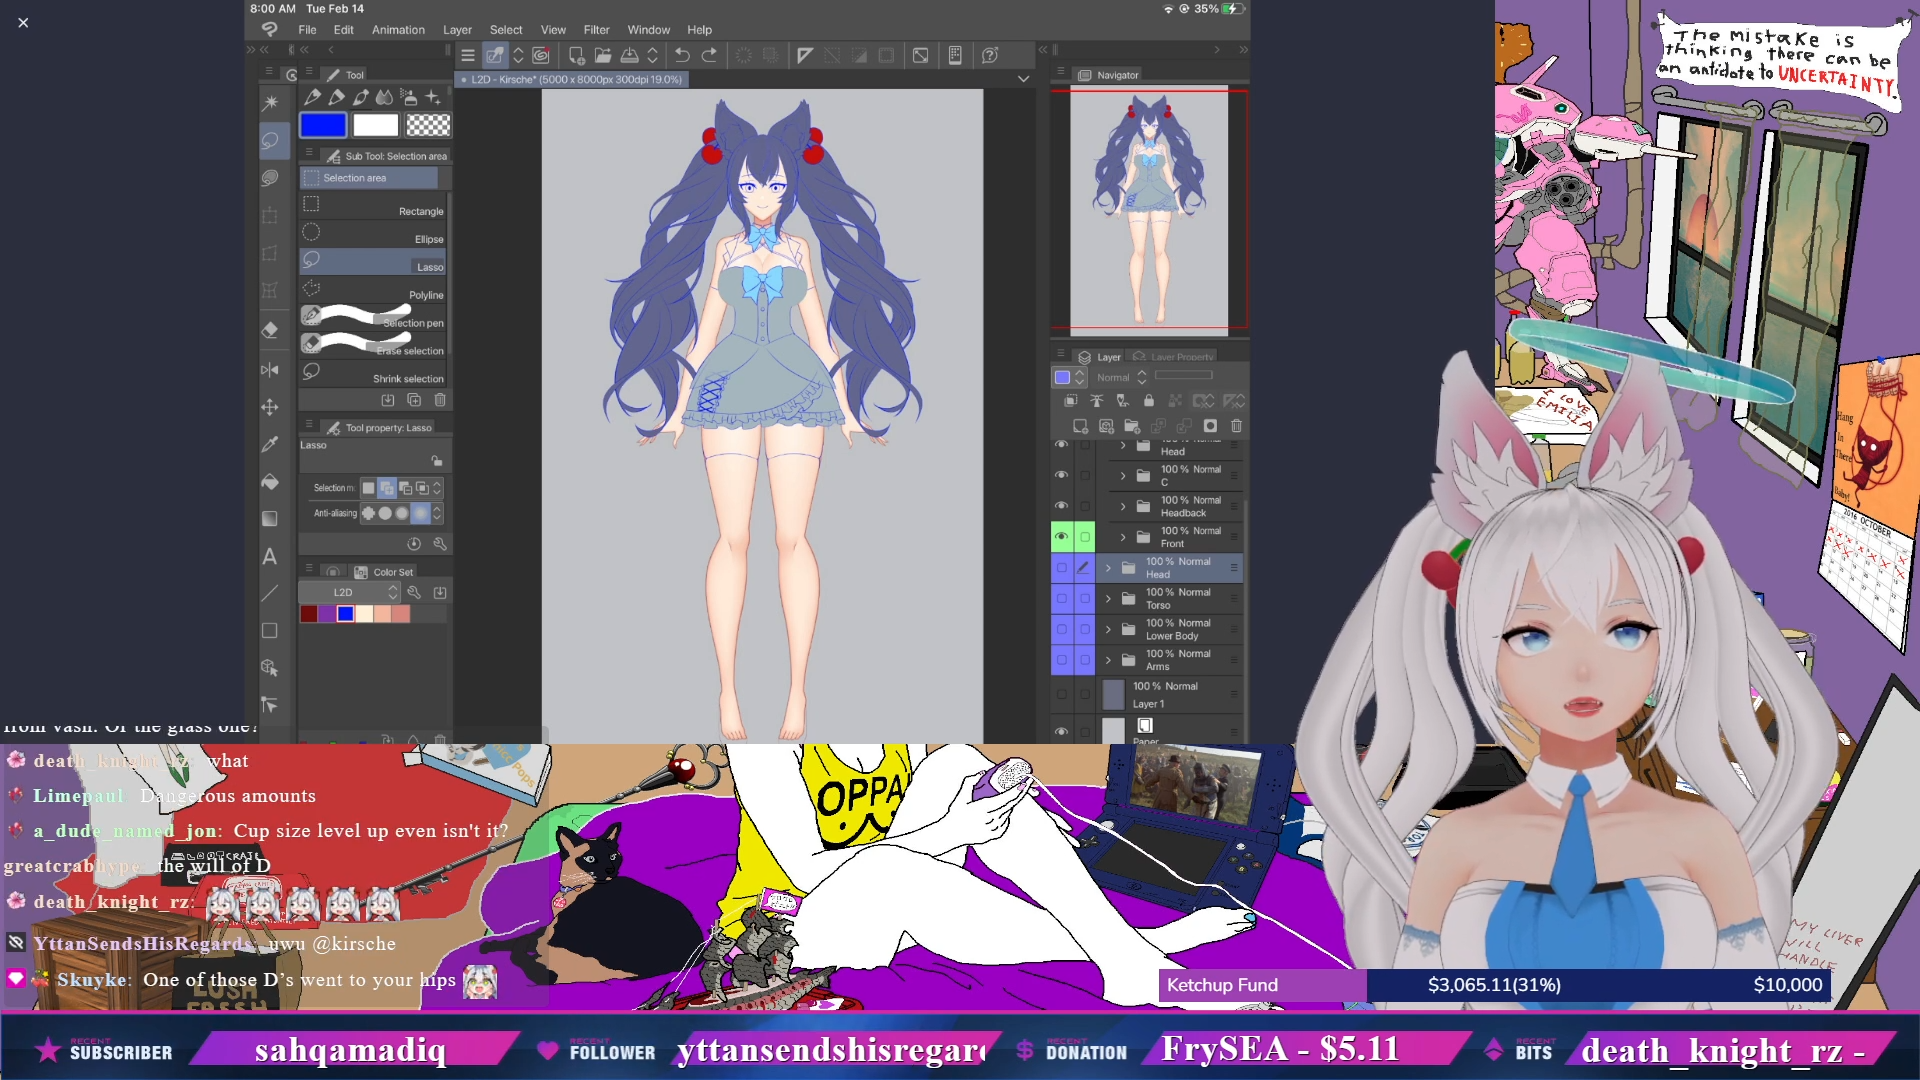Select the Move layer tool
This screenshot has width=1920, height=1080.
[x=270, y=407]
